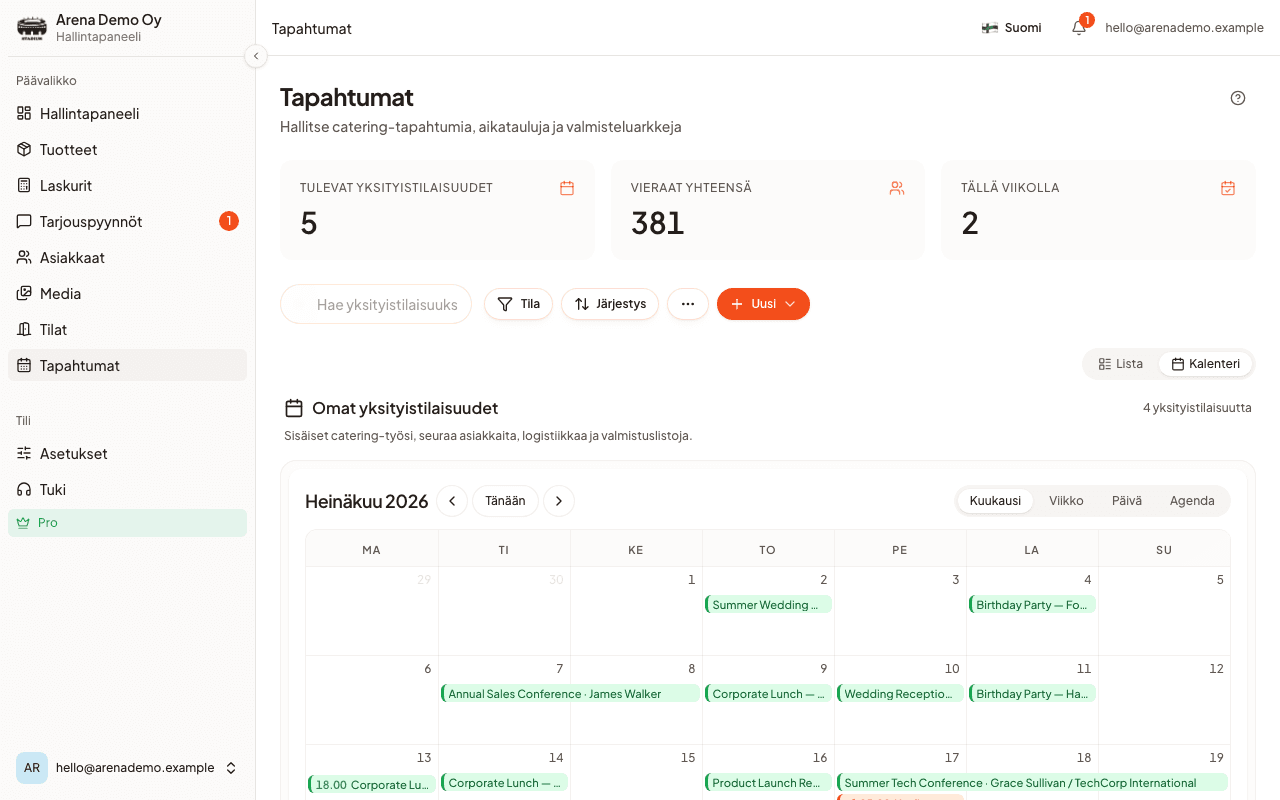Viewport: 1280px width, 800px height.
Task: Click the '4 yksityistilaisuutta' count text
Action: 1197,408
